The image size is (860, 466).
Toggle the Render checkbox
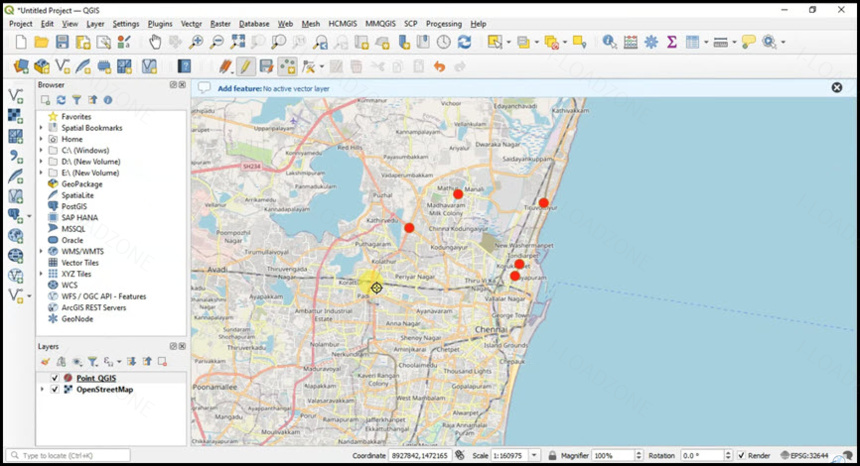tap(742, 456)
